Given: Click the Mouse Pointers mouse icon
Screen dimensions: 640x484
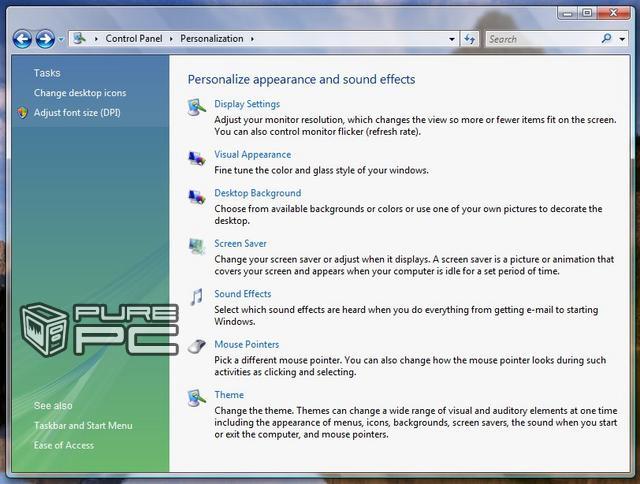Looking at the screenshot, I should pos(197,347).
